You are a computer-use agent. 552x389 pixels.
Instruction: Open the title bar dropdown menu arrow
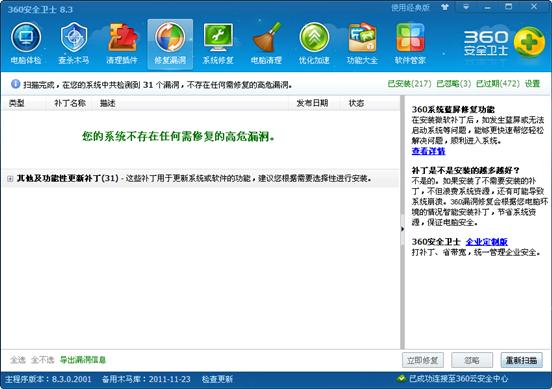pyautogui.click(x=466, y=7)
